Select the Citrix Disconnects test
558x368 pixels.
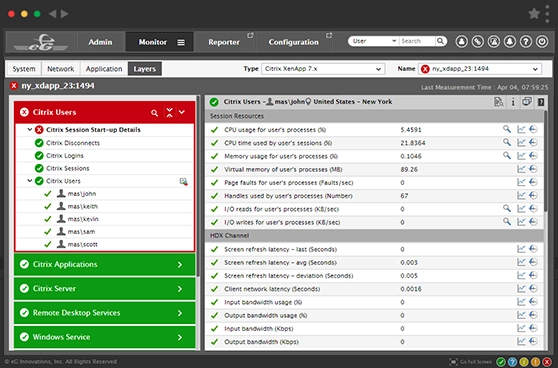(x=73, y=143)
